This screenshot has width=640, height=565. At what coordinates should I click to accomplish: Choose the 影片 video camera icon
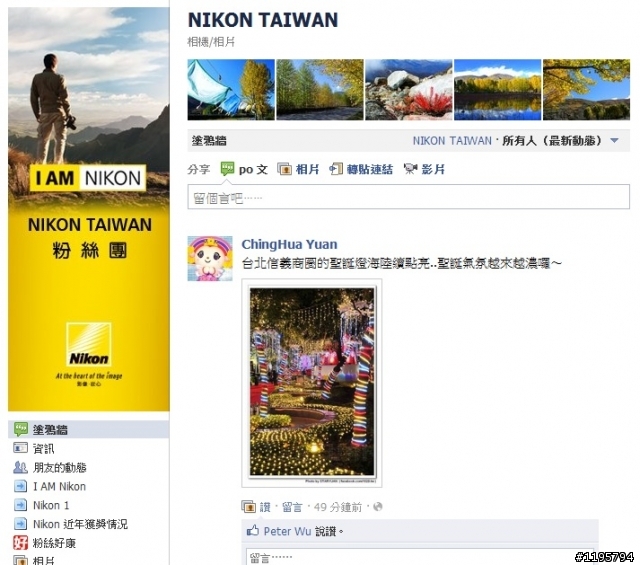(410, 169)
